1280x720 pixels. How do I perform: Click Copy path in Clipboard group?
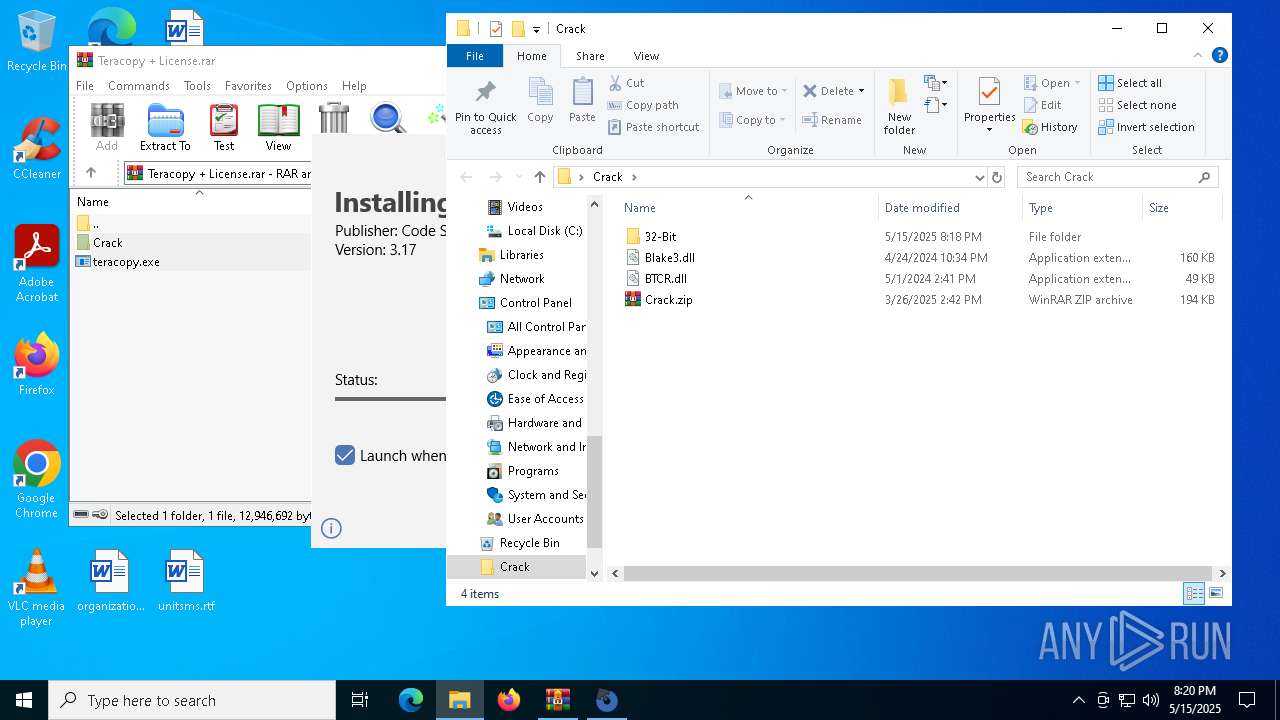click(x=643, y=105)
